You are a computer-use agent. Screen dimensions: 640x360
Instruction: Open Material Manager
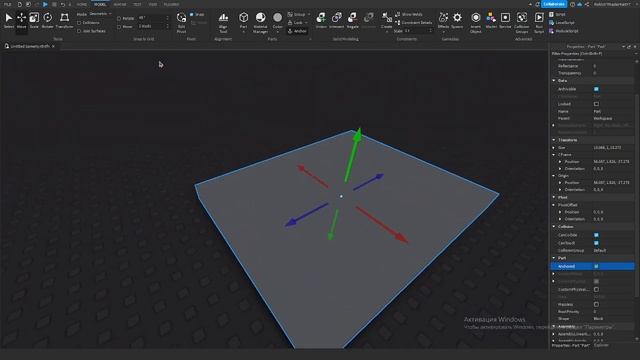coord(260,22)
